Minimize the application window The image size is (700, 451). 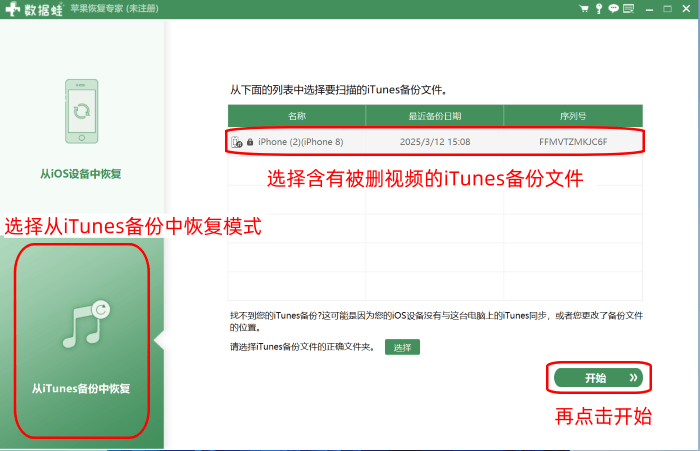(648, 9)
